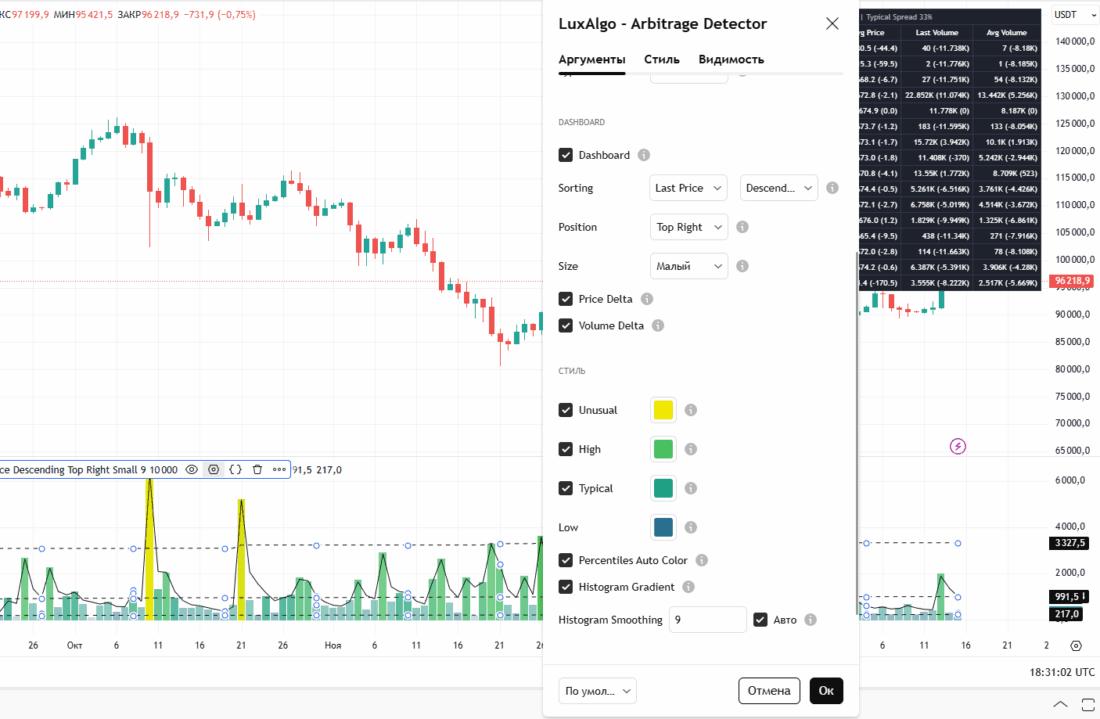Click the 991,5 indicator value label
The width and height of the screenshot is (1100, 719).
1068,596
